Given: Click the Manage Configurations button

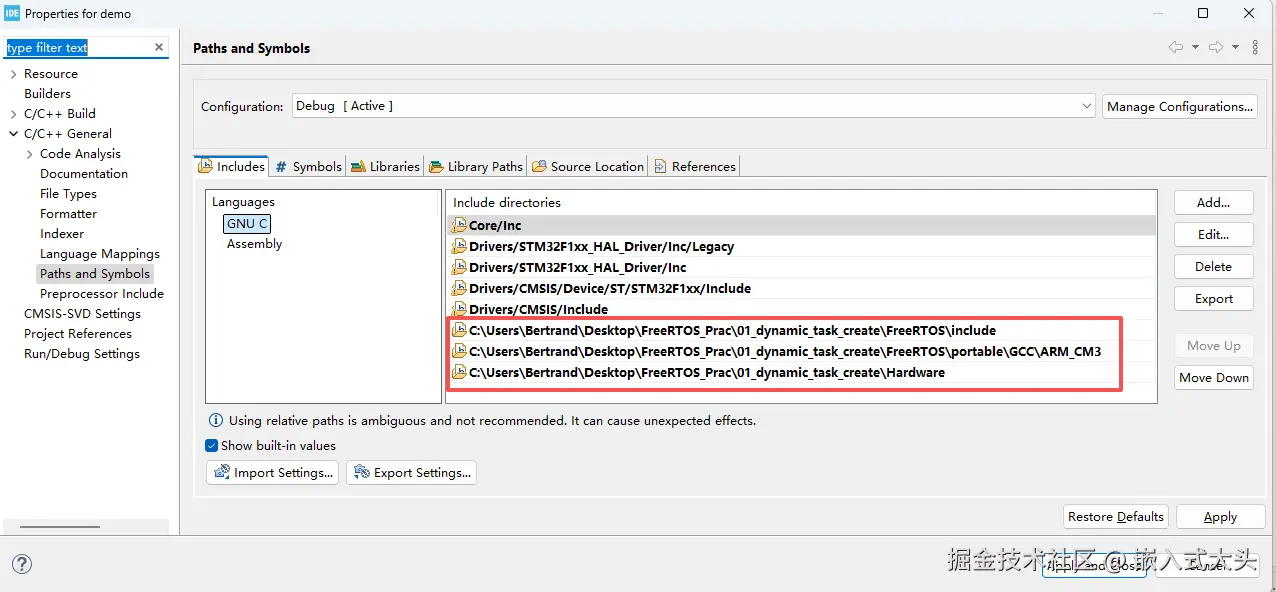Looking at the screenshot, I should 1180,106.
